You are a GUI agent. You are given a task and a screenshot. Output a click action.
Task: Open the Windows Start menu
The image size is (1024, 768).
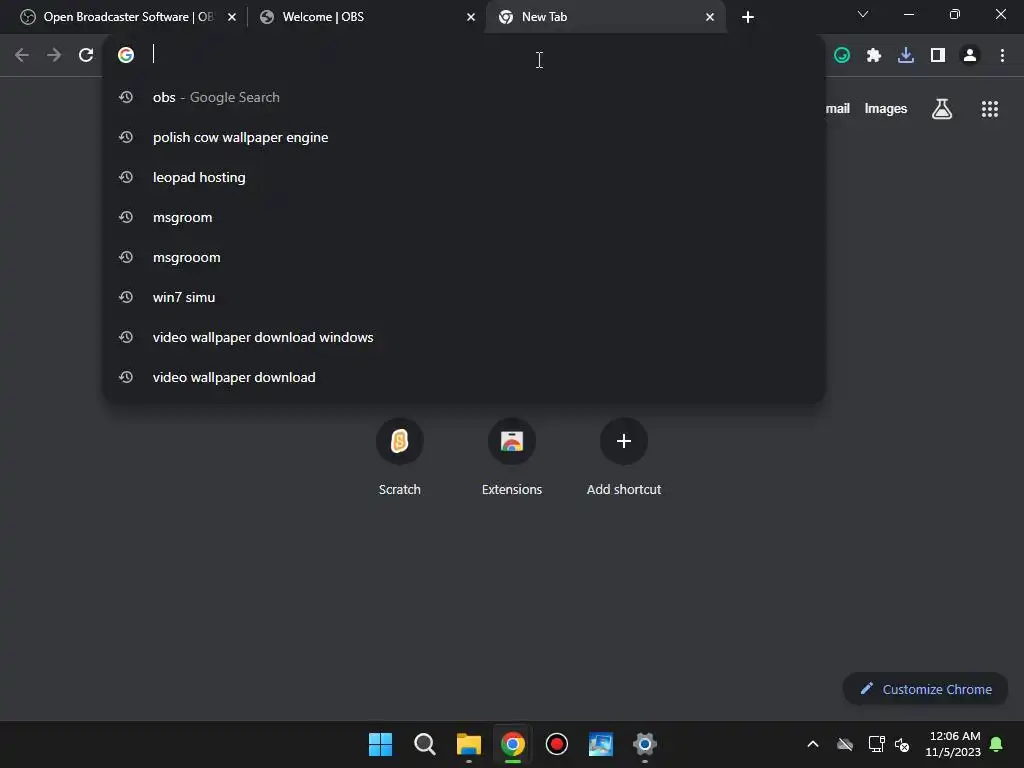[381, 744]
